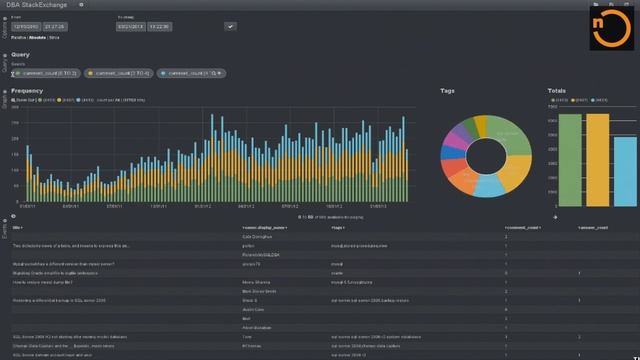Screen dimensions: 640x360
Task: Click the yellow bar in the Totals chart
Action: click(598, 160)
